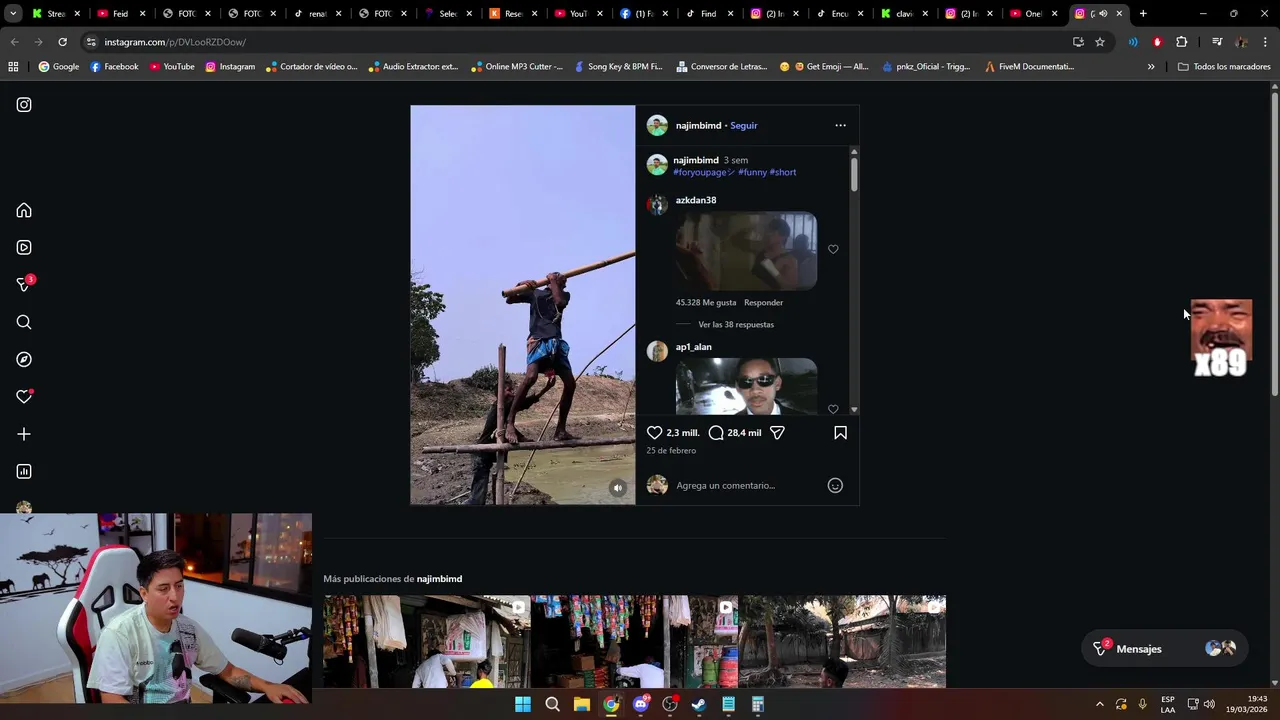Open the second thumbnail under Más publicaciones

(634, 641)
